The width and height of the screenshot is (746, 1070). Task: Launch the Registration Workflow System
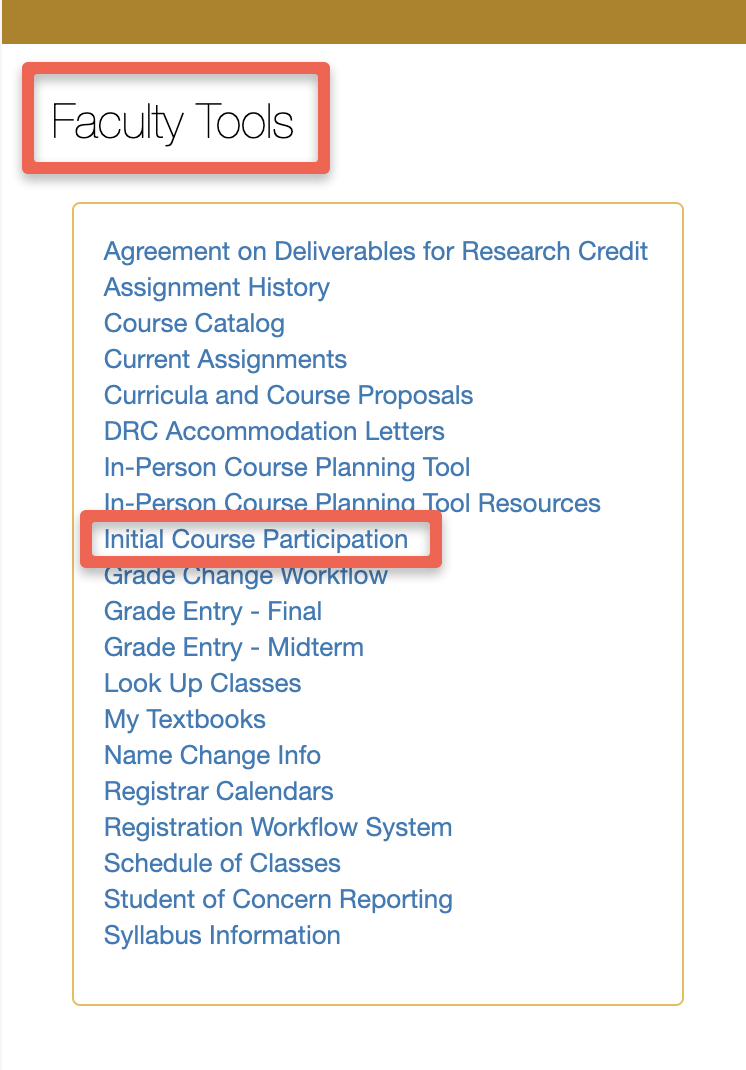[x=278, y=827]
